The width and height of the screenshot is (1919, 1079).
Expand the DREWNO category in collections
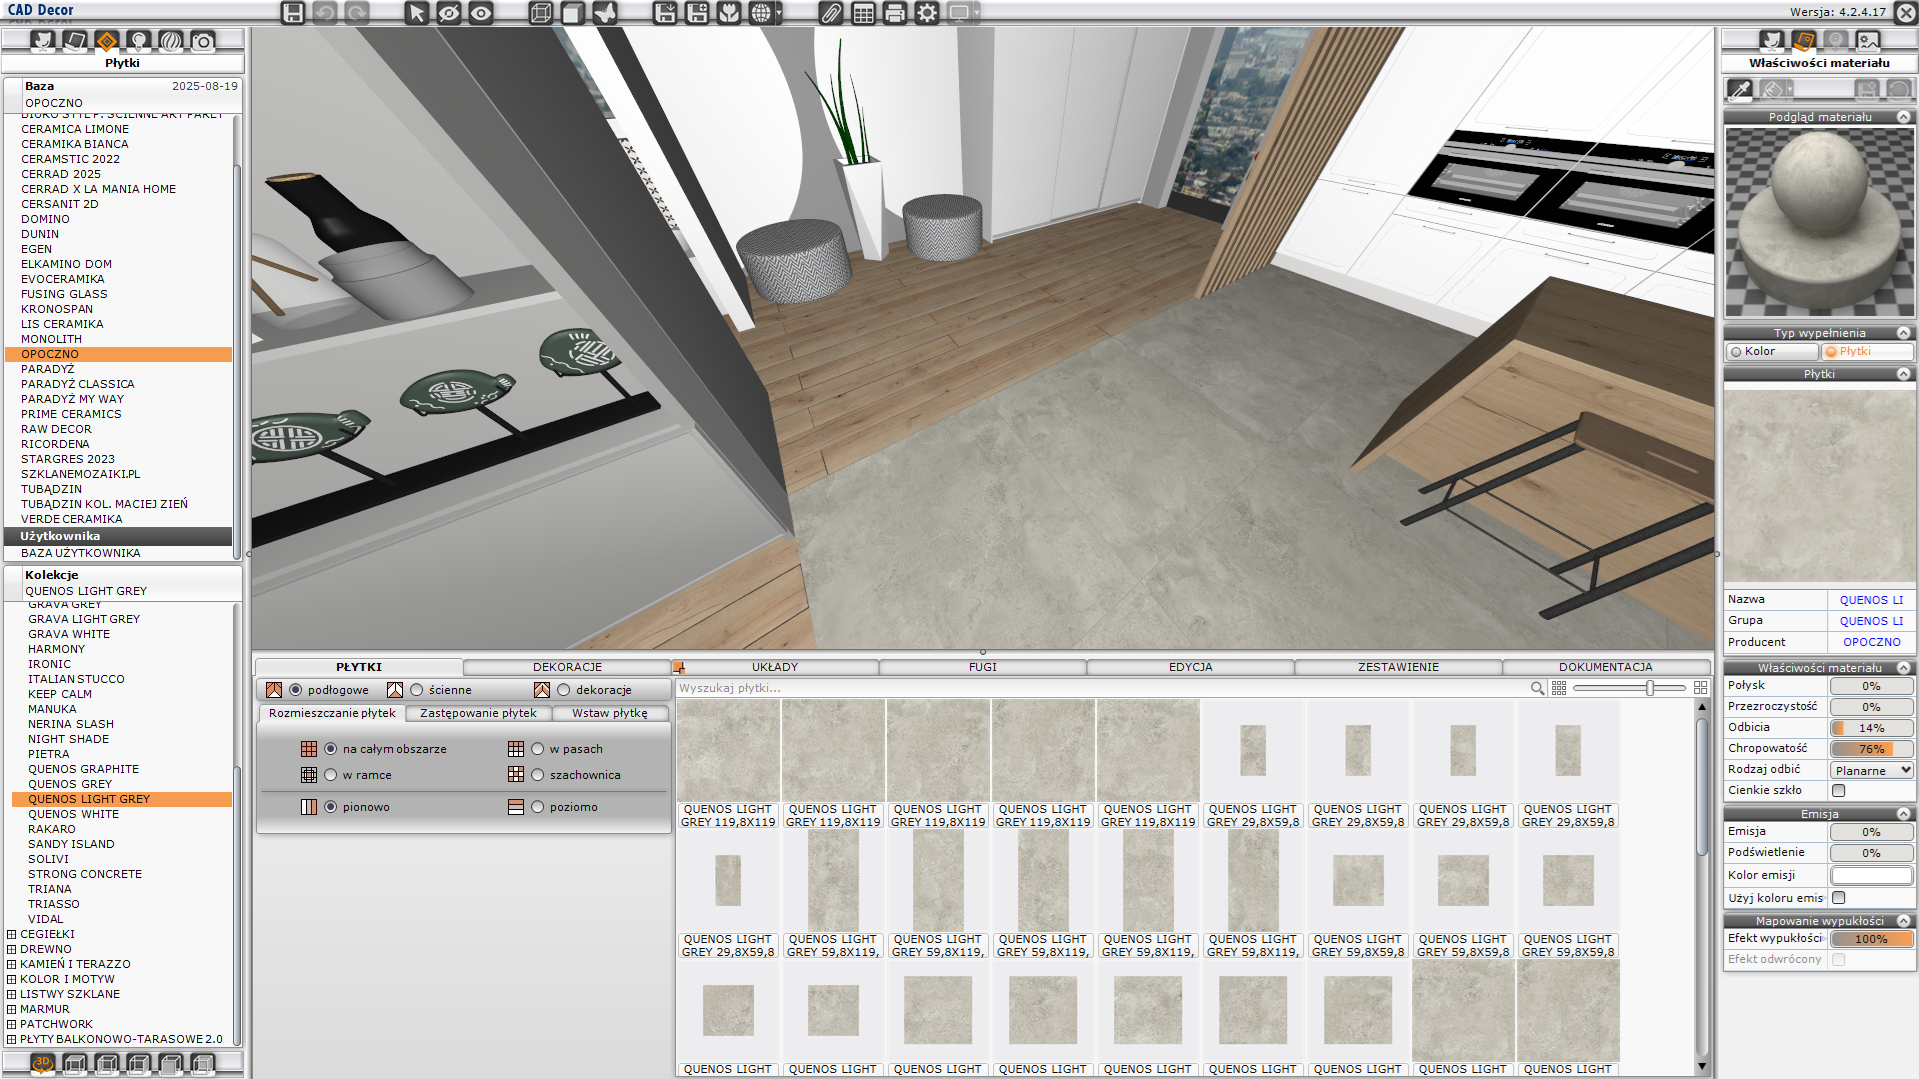12,949
